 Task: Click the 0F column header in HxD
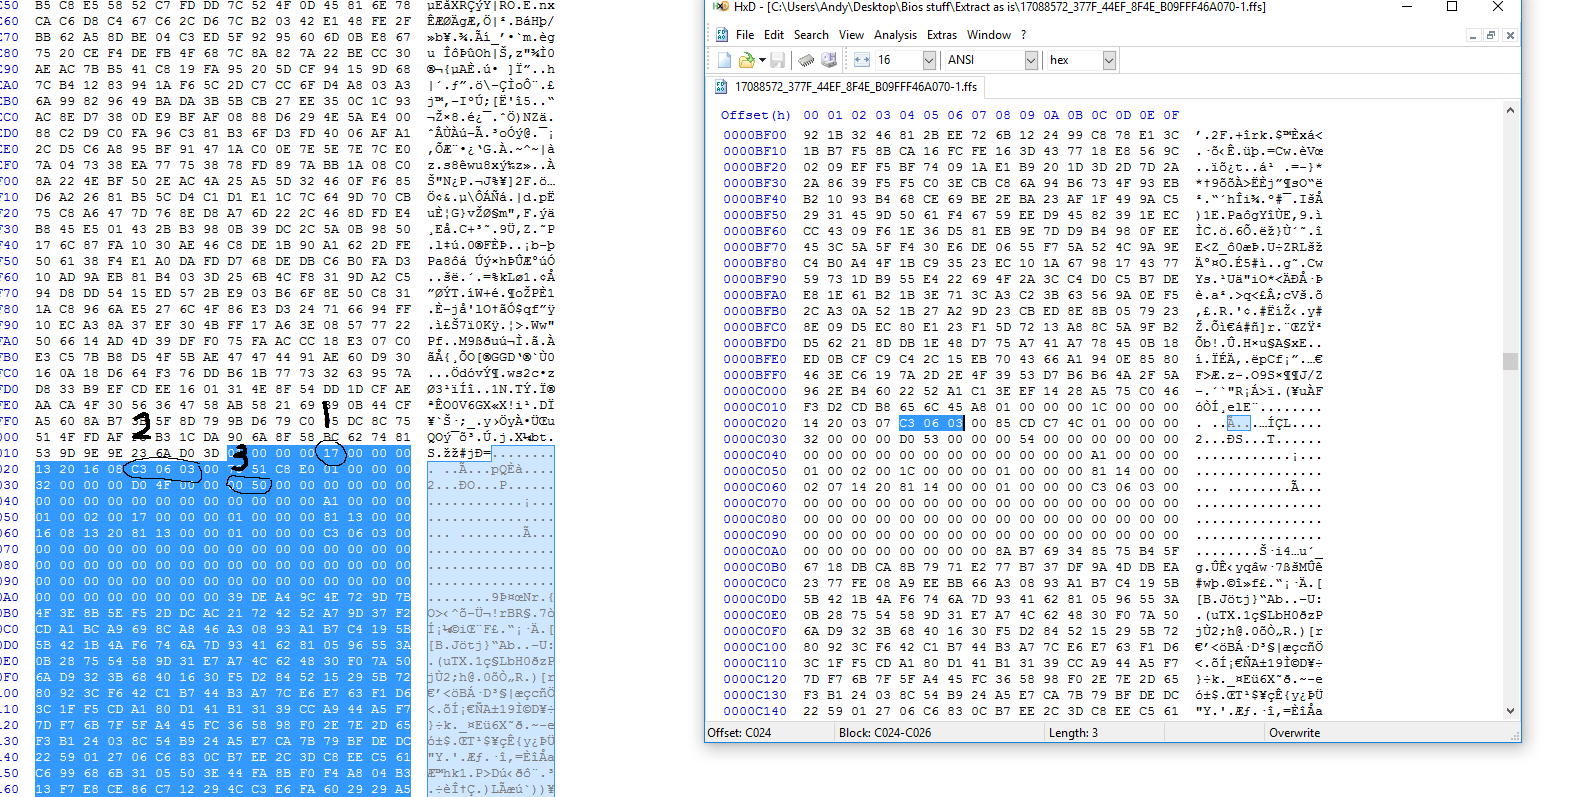(x=1171, y=115)
